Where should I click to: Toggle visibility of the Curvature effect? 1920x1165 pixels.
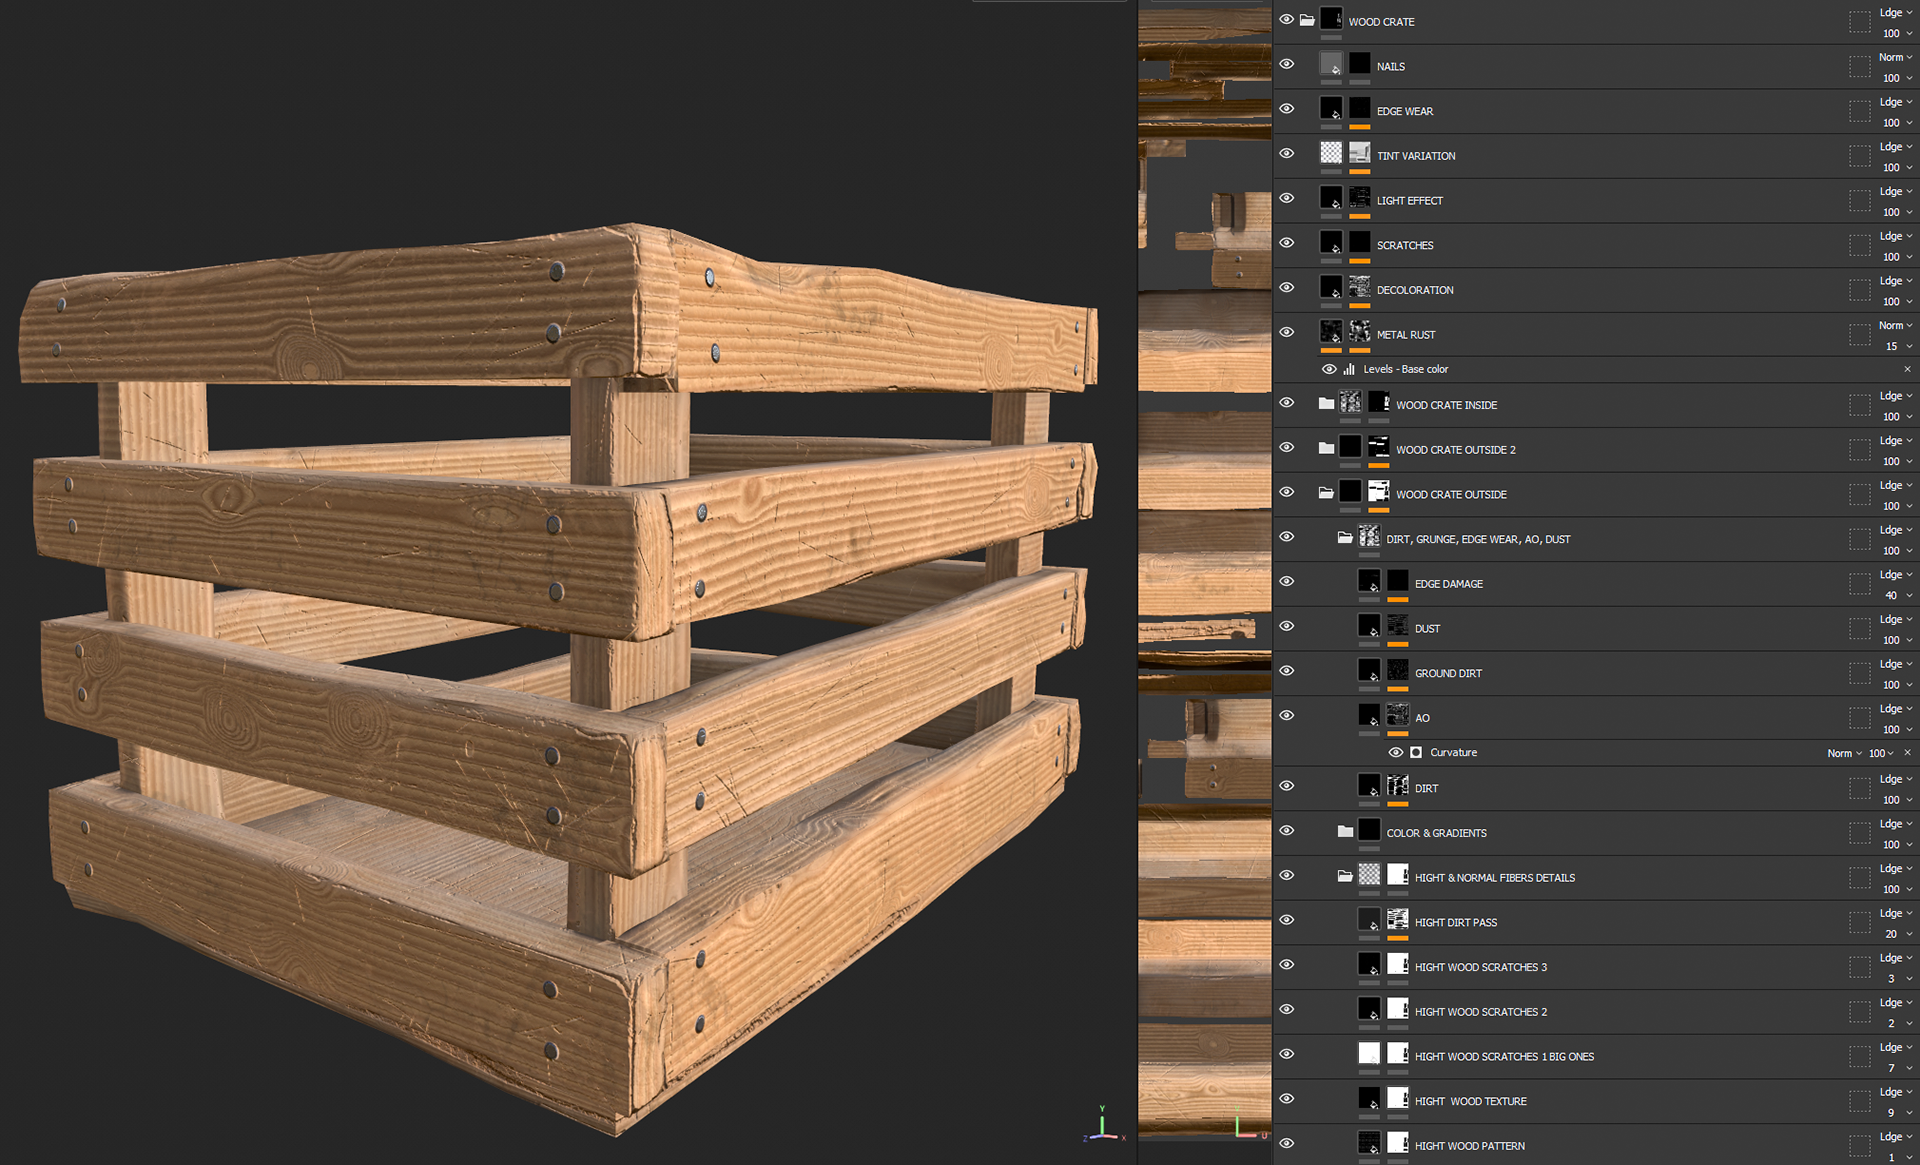[1396, 752]
